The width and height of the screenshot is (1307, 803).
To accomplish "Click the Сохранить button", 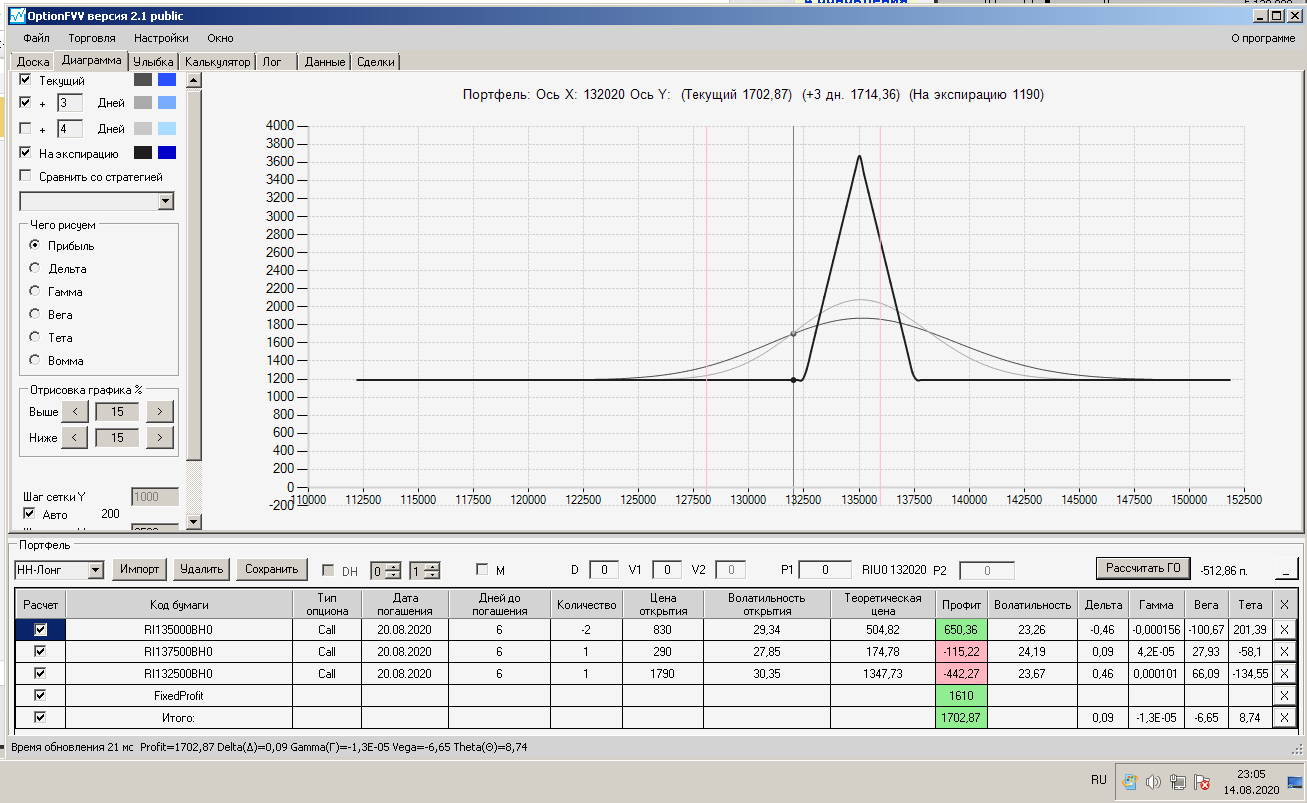I will point(271,569).
